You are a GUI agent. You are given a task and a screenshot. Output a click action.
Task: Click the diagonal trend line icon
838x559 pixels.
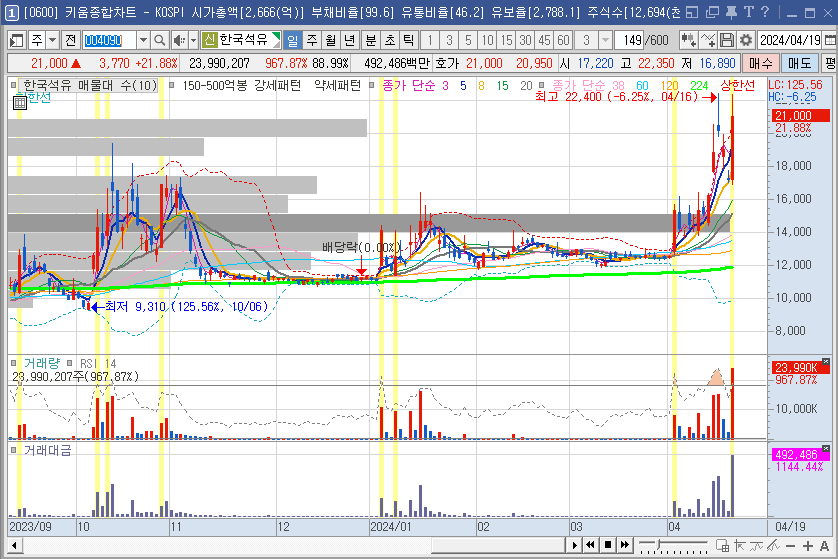pos(773,546)
